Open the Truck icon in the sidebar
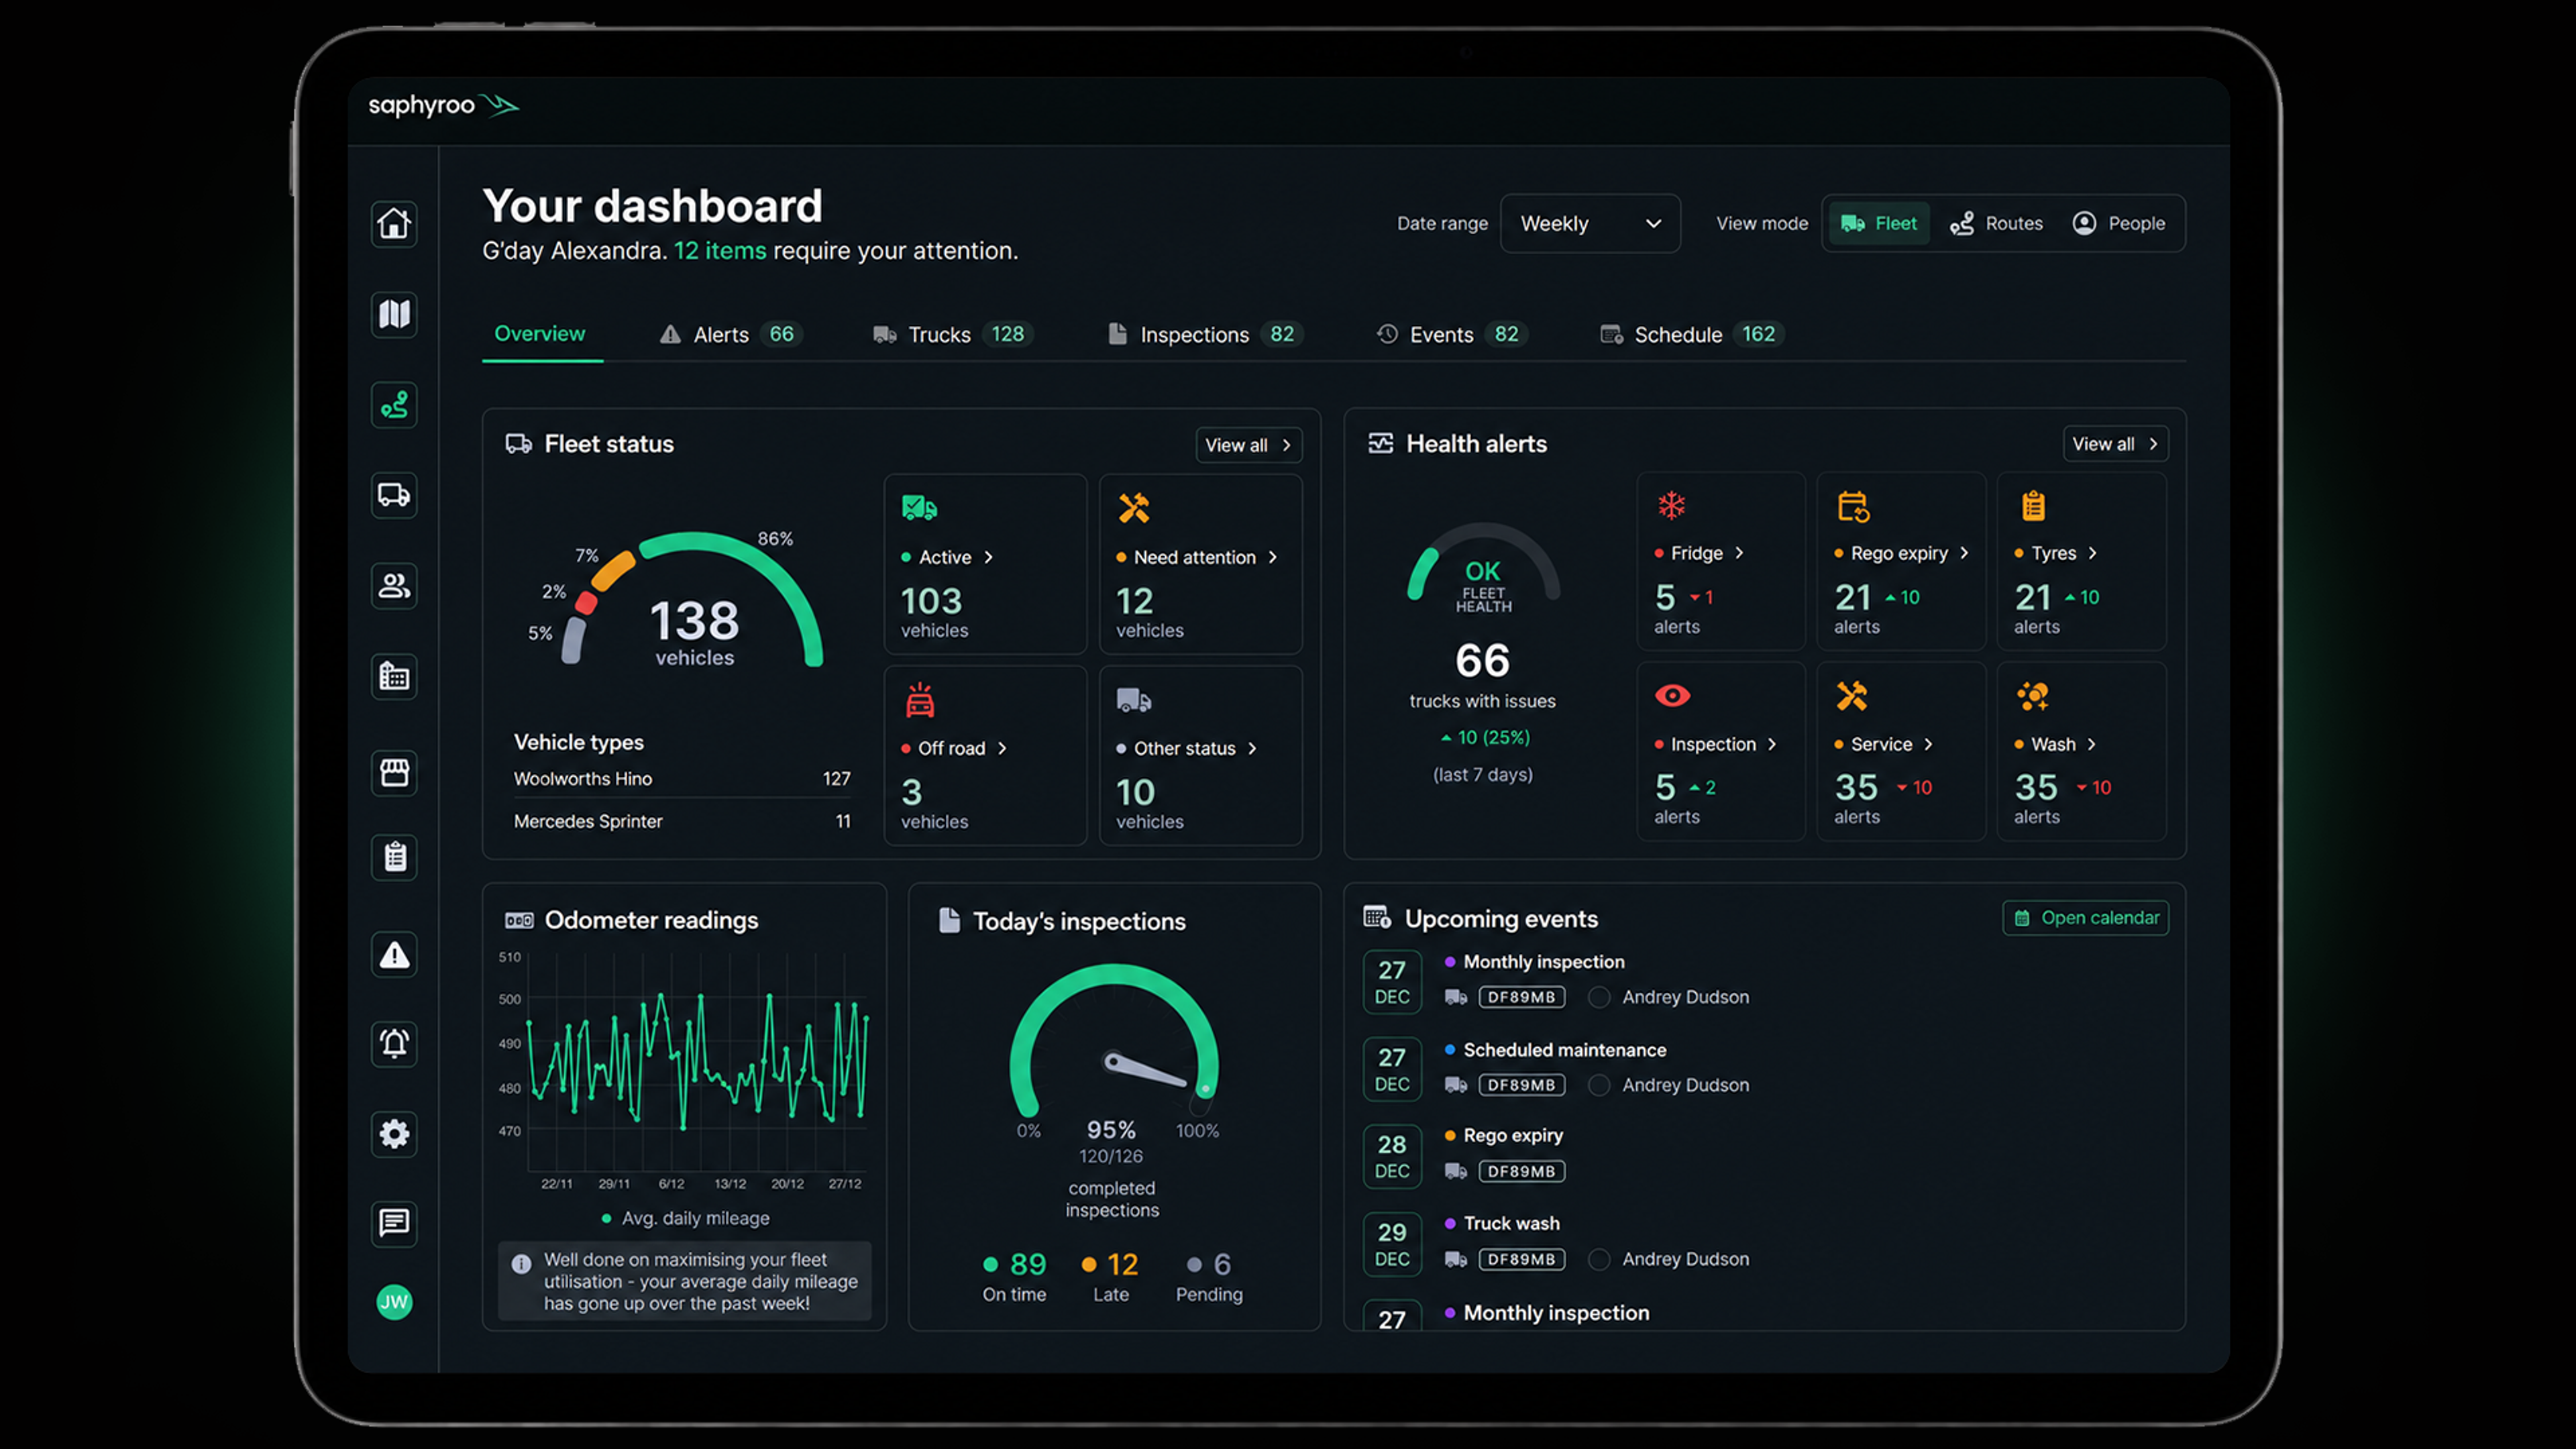The width and height of the screenshot is (2576, 1449). 394,495
